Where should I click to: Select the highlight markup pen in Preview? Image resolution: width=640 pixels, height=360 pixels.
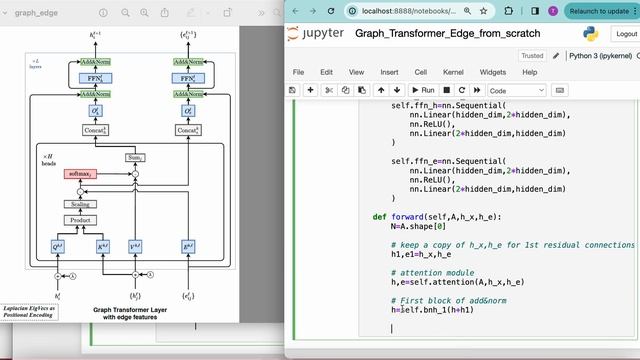pyautogui.click(x=191, y=13)
